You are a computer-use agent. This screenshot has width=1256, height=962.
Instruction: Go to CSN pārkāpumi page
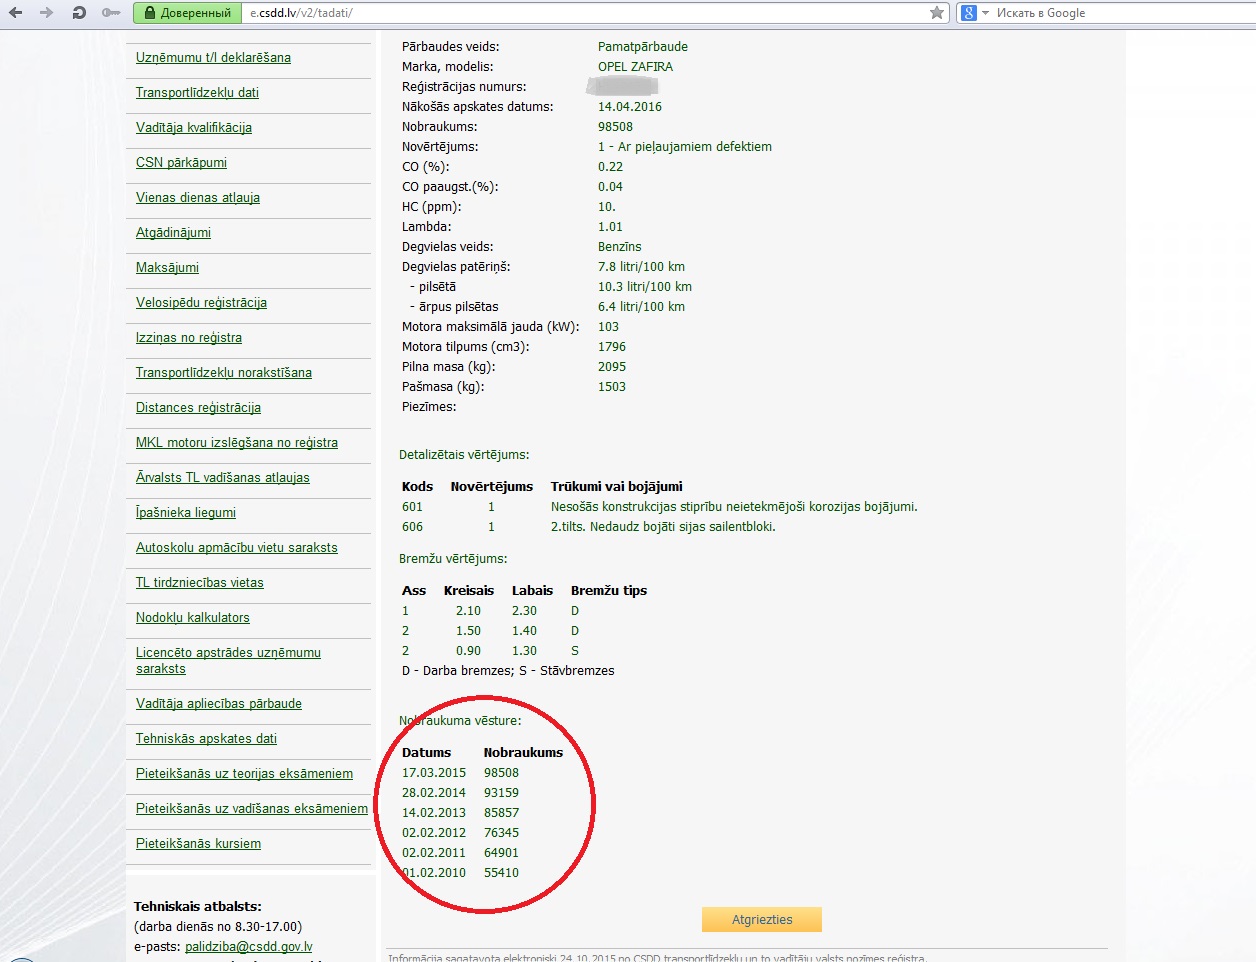[181, 163]
